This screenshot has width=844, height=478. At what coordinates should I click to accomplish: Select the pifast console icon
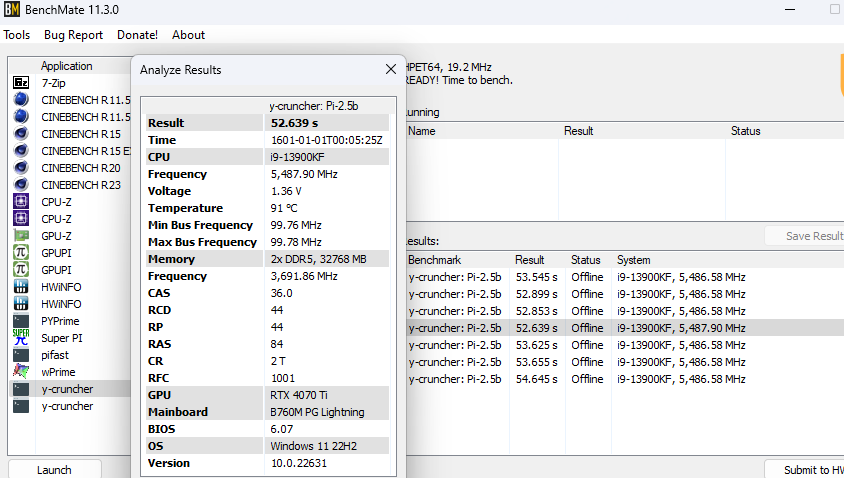21,355
